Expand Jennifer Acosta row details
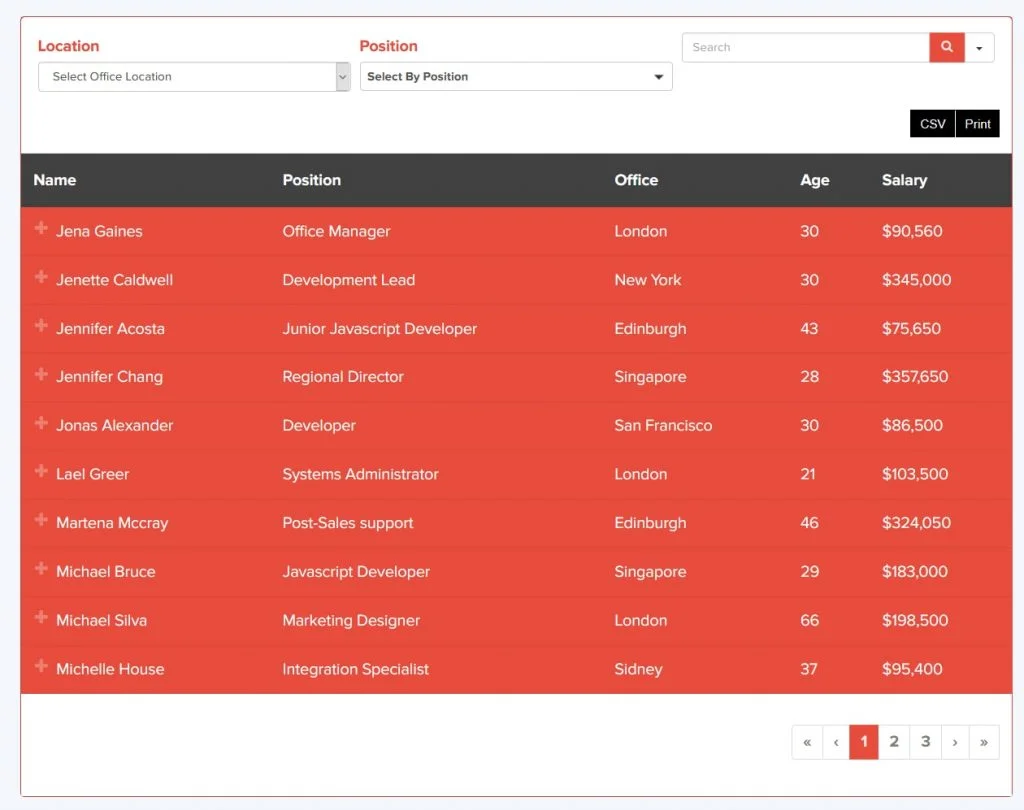The height and width of the screenshot is (810, 1024). coord(41,325)
